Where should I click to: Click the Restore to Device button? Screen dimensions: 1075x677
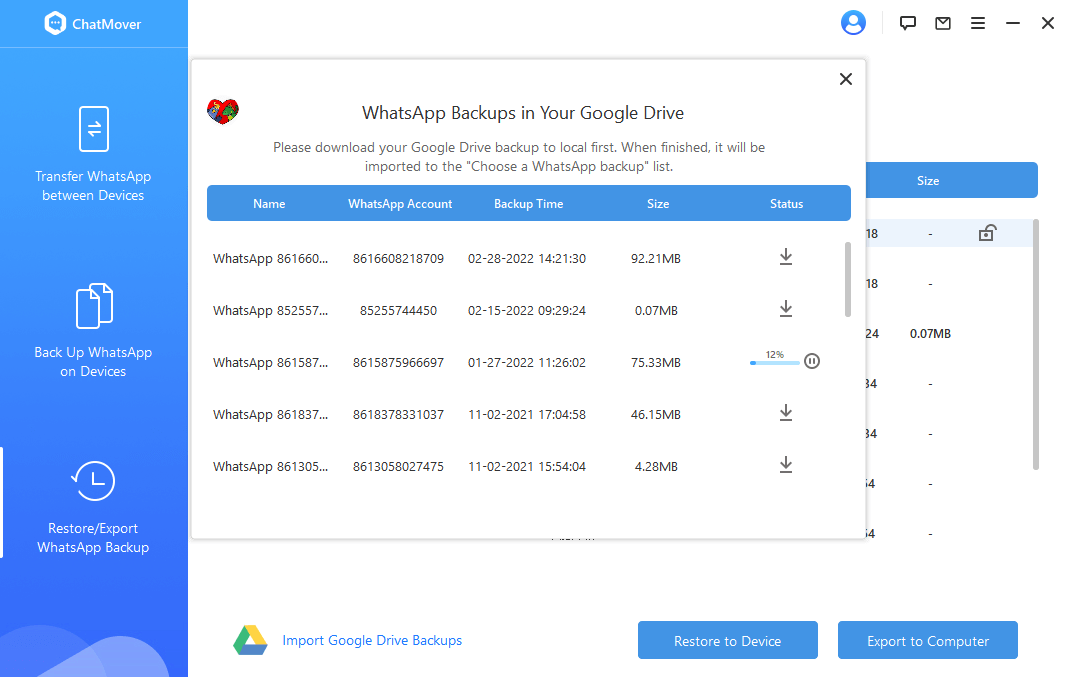(x=728, y=641)
